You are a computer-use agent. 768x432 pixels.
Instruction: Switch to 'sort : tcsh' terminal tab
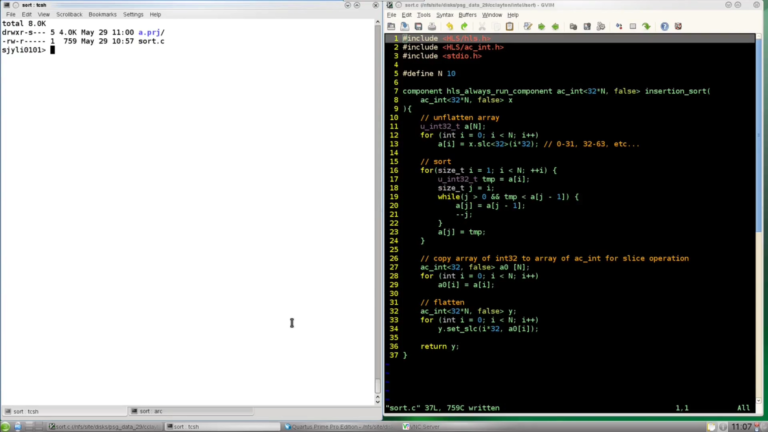point(64,411)
